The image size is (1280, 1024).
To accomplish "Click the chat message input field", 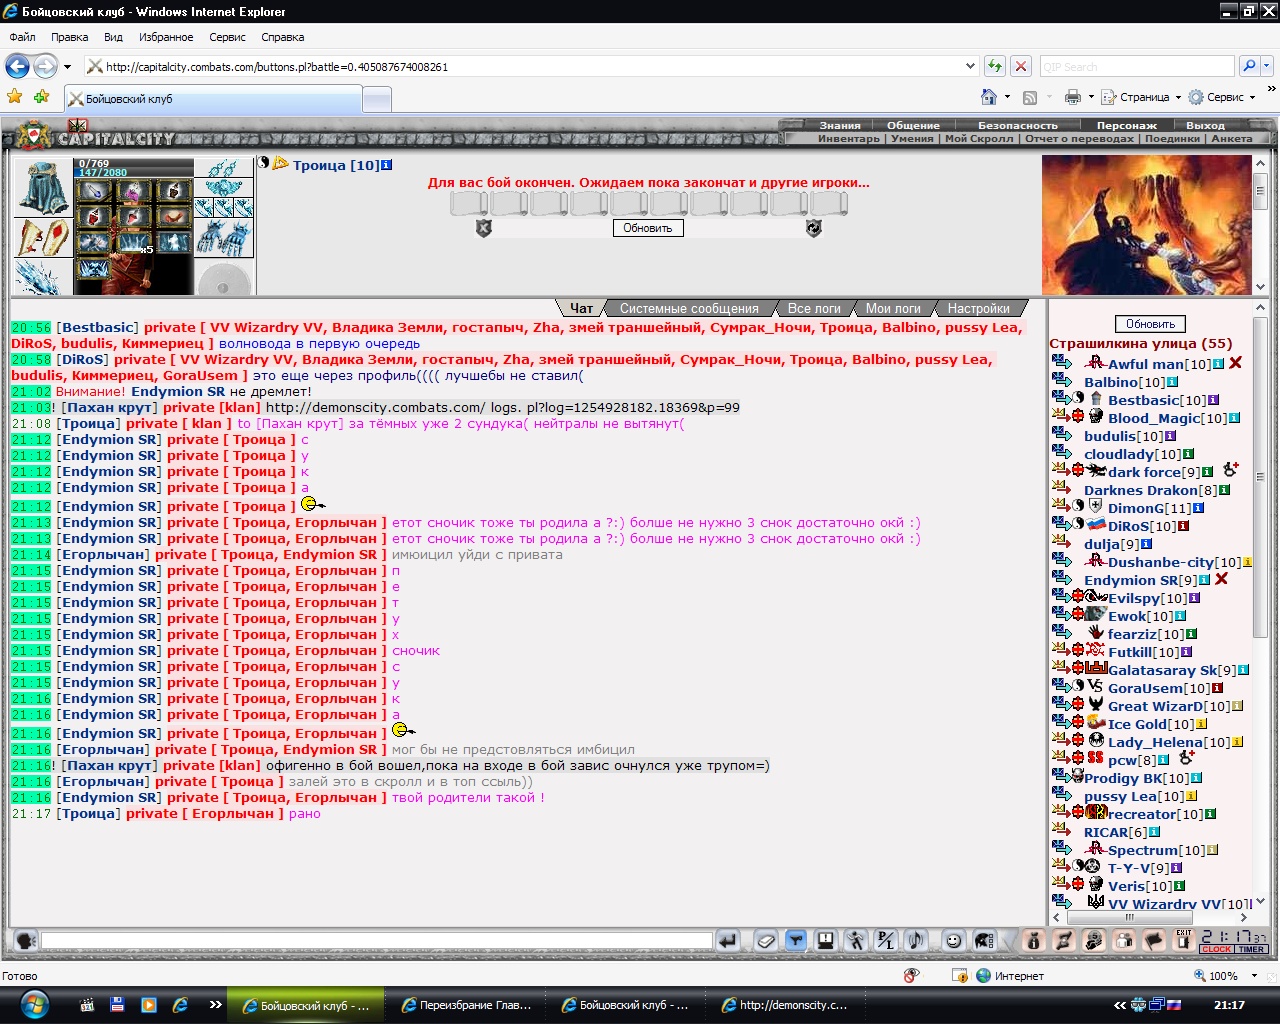I will tap(377, 940).
